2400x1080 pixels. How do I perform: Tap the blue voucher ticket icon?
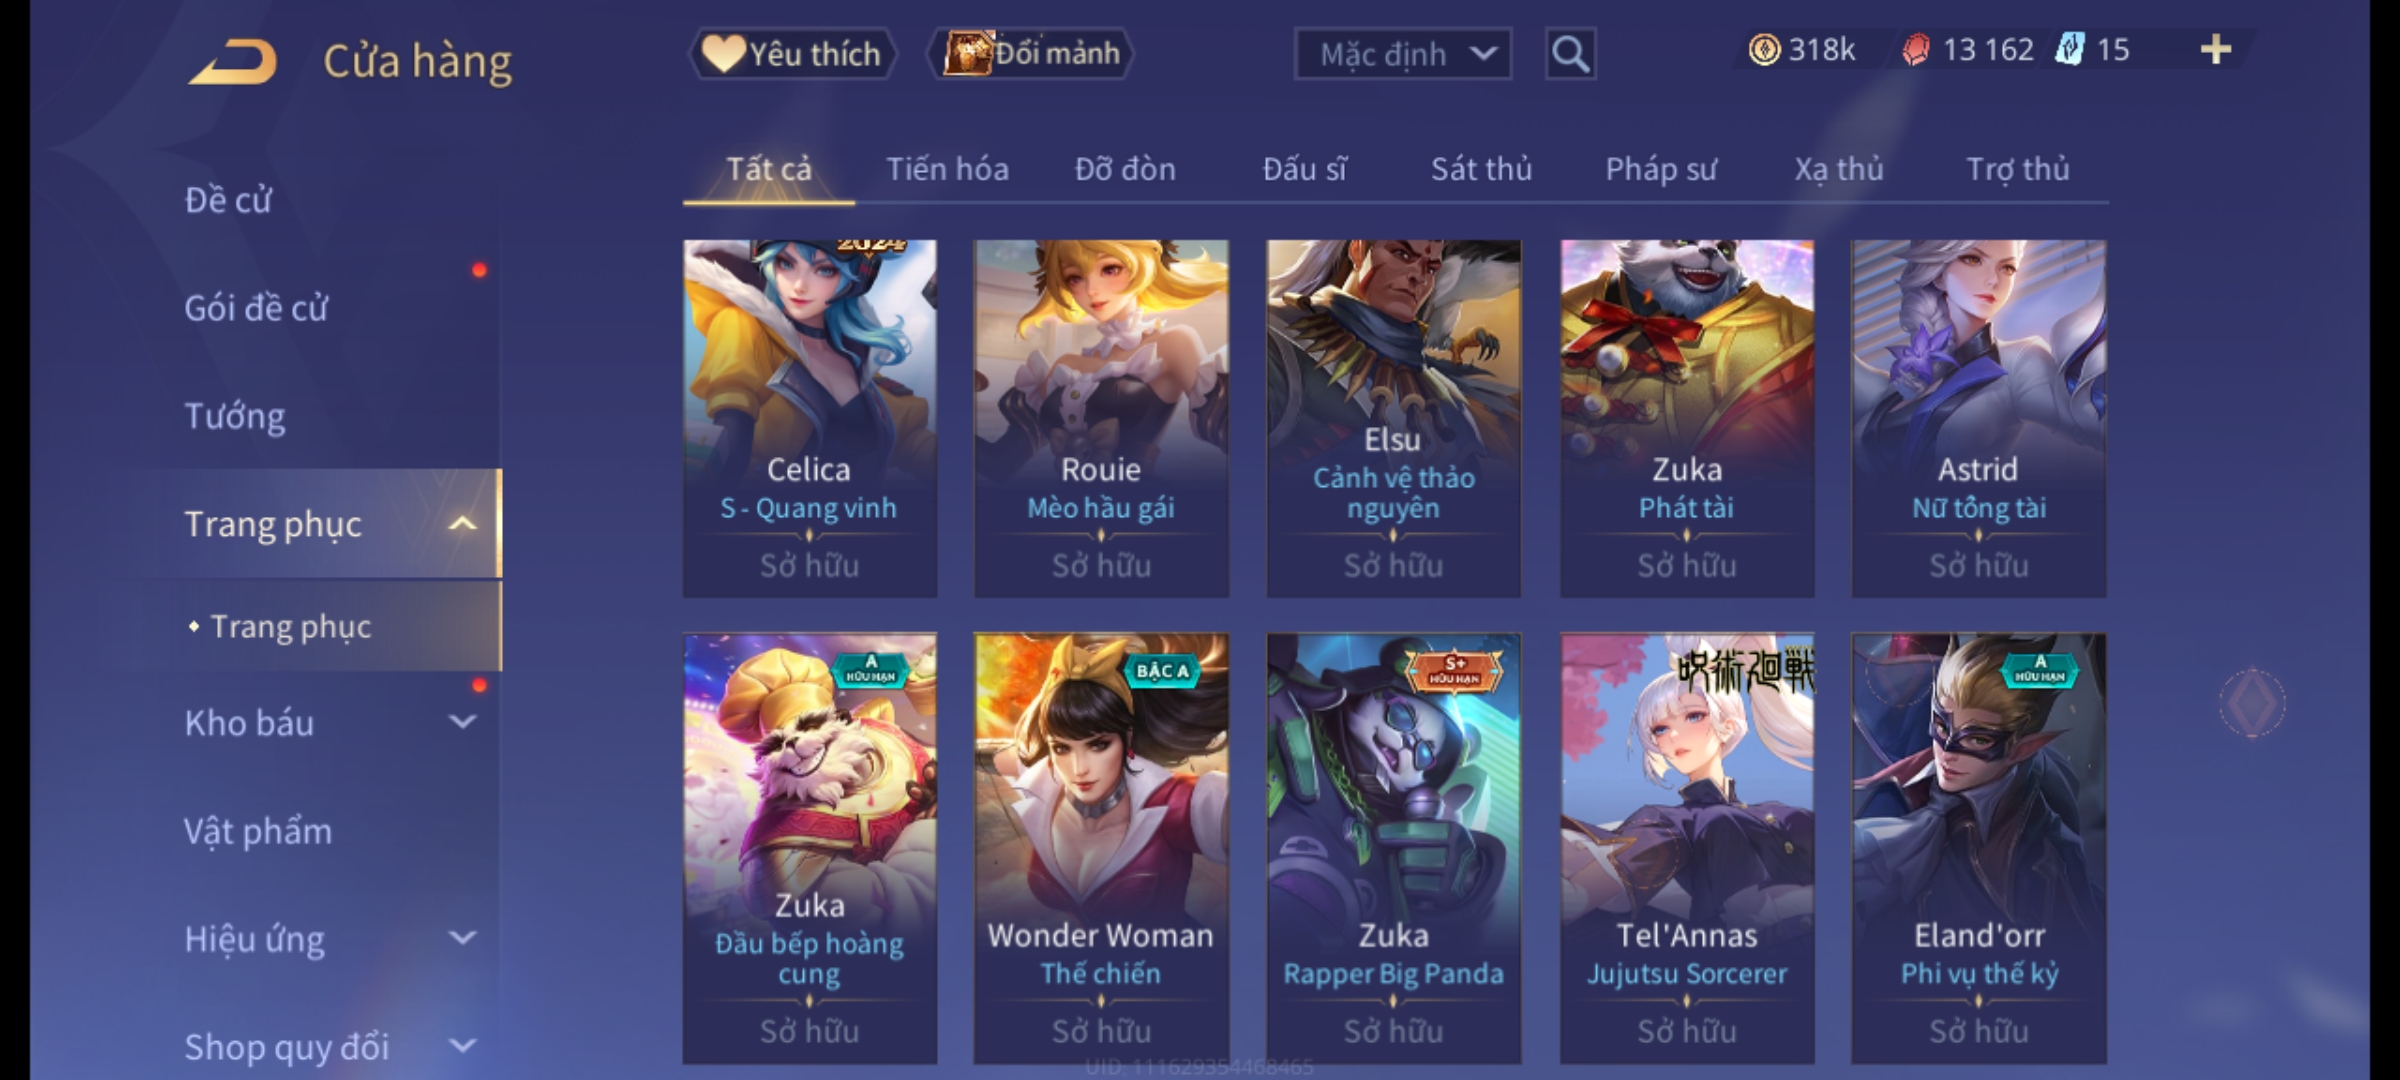pyautogui.click(x=2070, y=50)
